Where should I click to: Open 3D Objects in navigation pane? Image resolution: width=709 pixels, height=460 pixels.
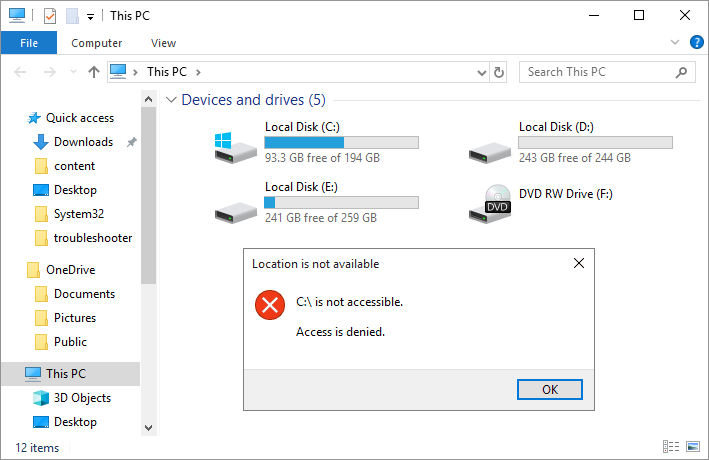point(82,398)
